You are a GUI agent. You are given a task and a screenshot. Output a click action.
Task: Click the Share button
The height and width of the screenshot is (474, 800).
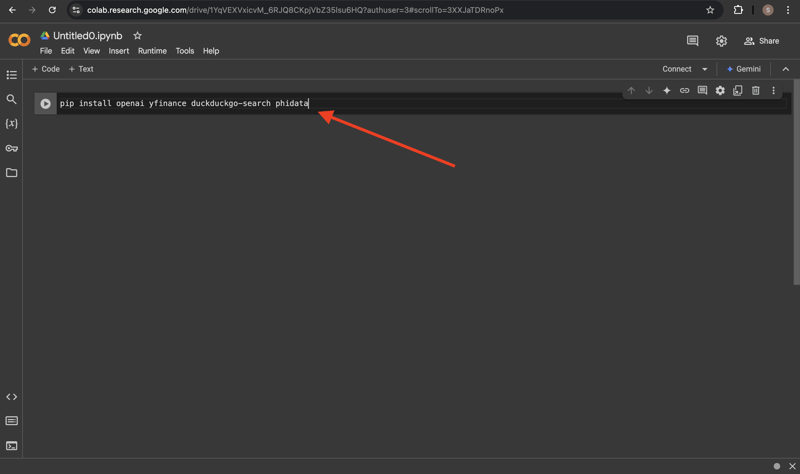[761, 41]
